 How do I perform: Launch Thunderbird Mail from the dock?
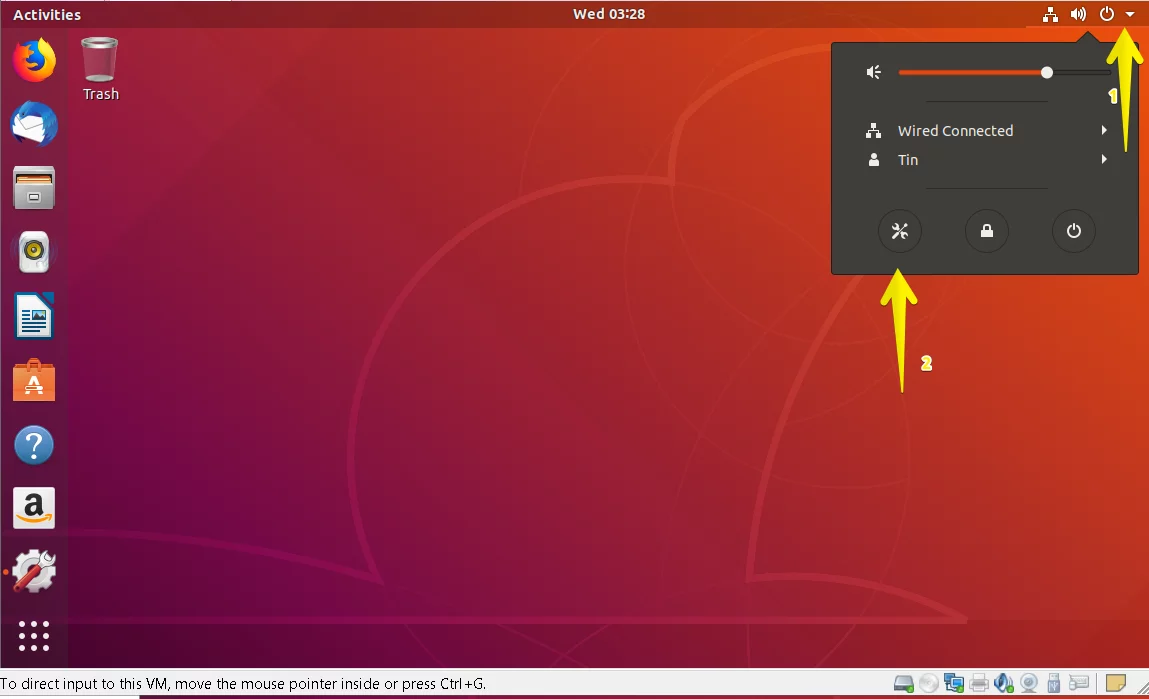(34, 124)
